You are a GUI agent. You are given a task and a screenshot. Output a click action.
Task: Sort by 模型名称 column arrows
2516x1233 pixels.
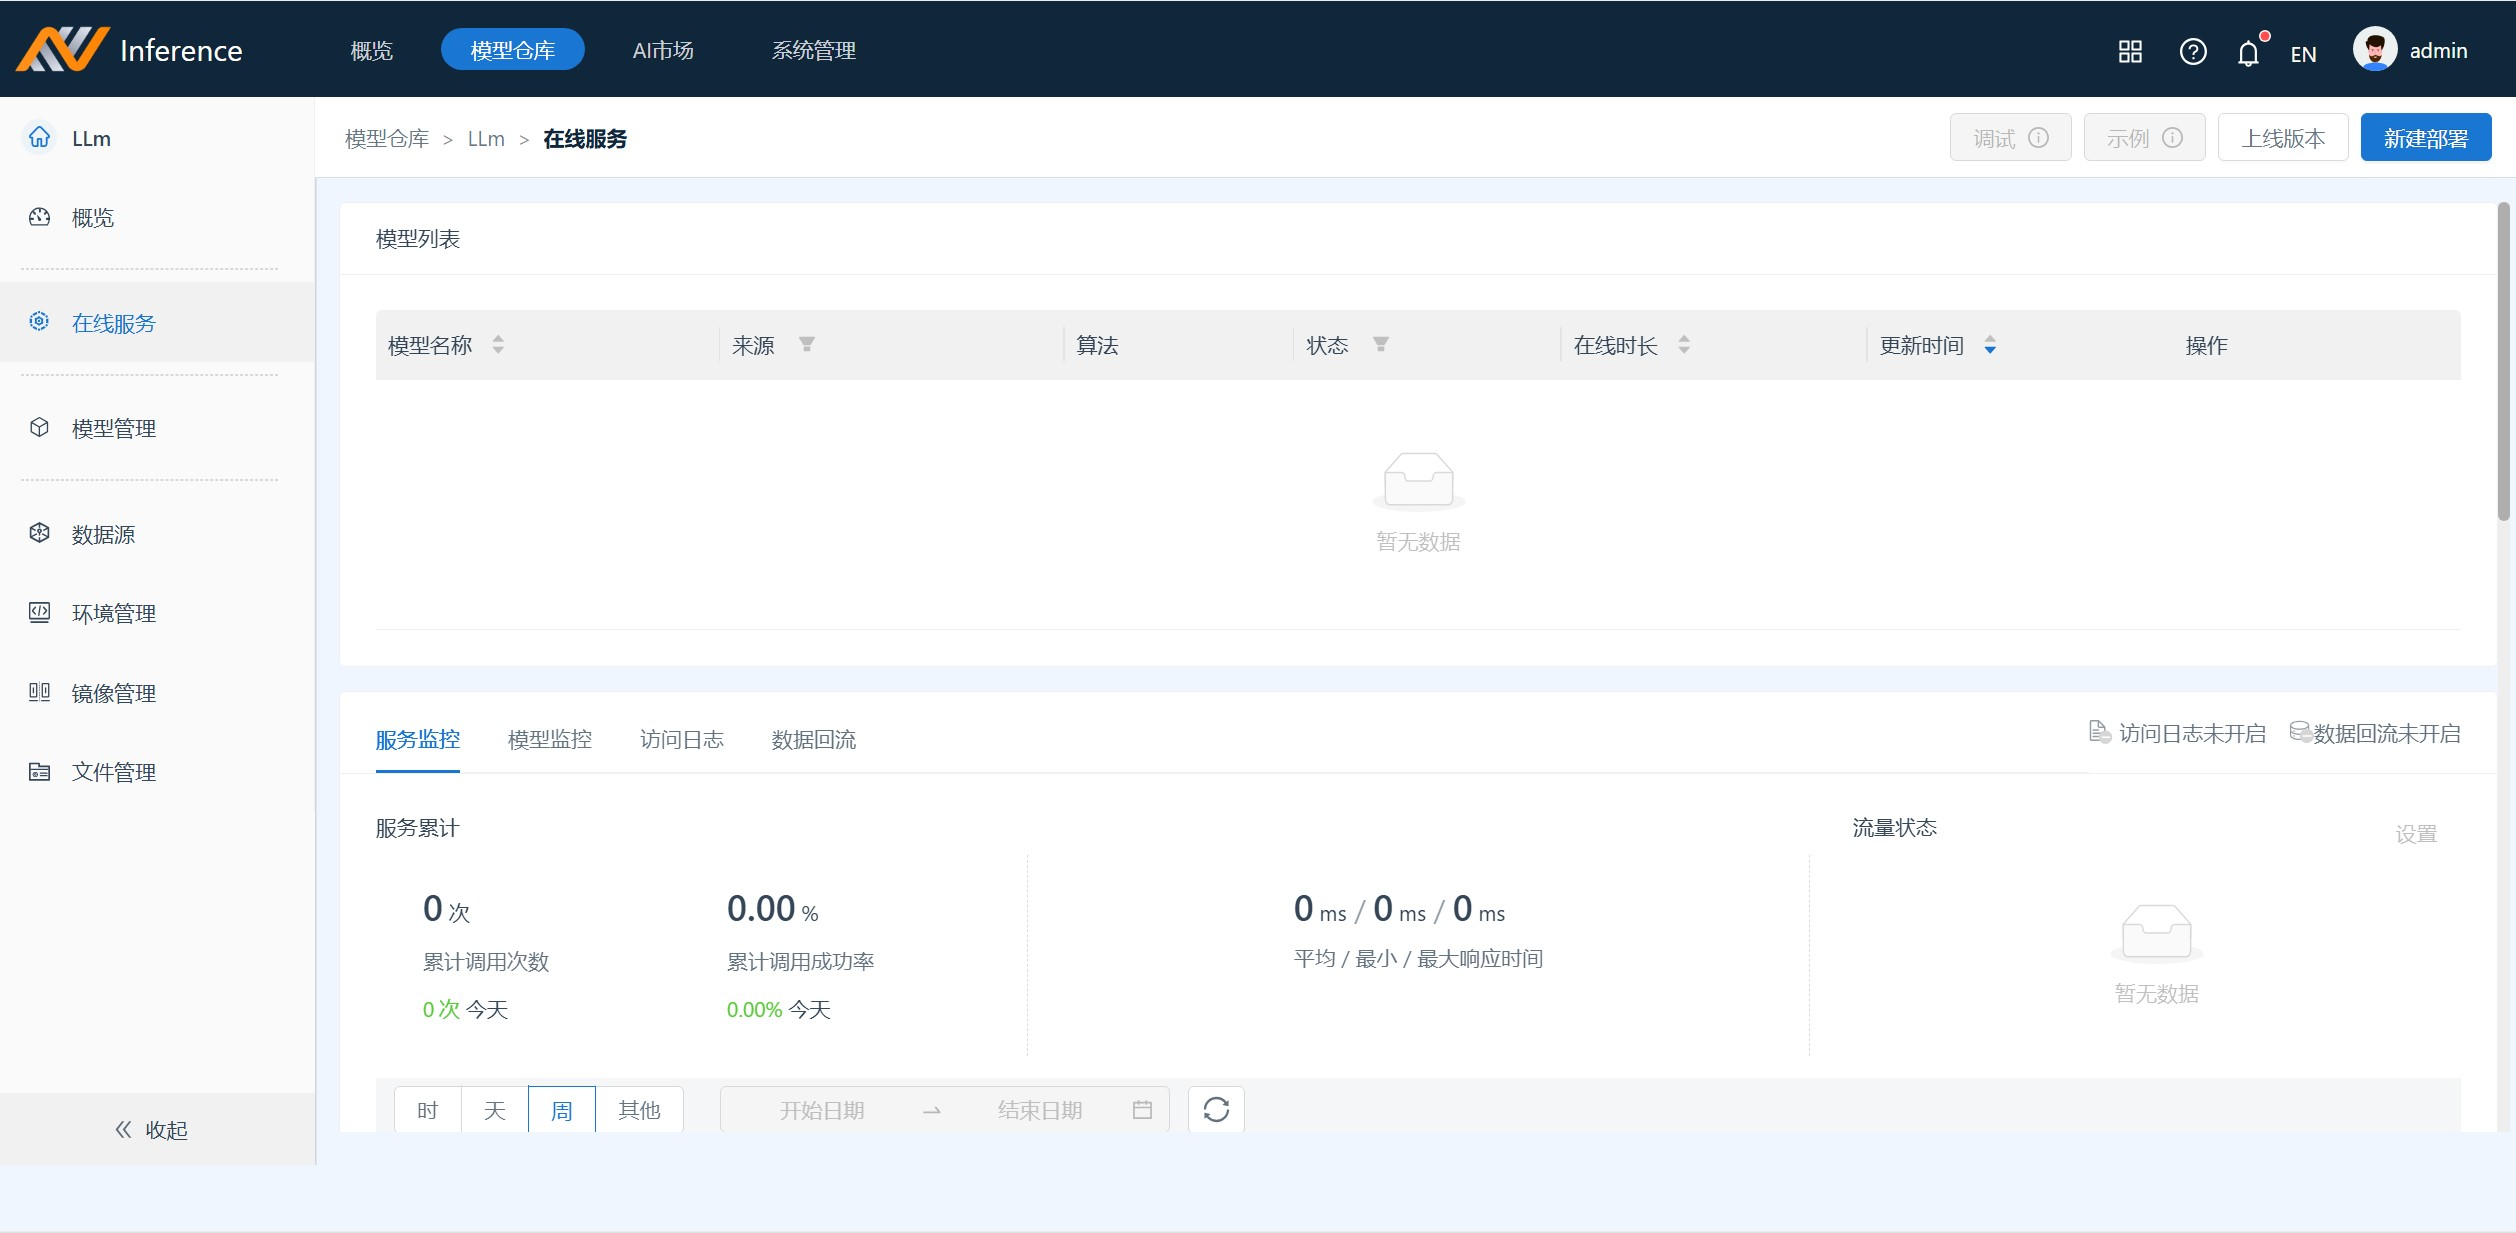(498, 345)
